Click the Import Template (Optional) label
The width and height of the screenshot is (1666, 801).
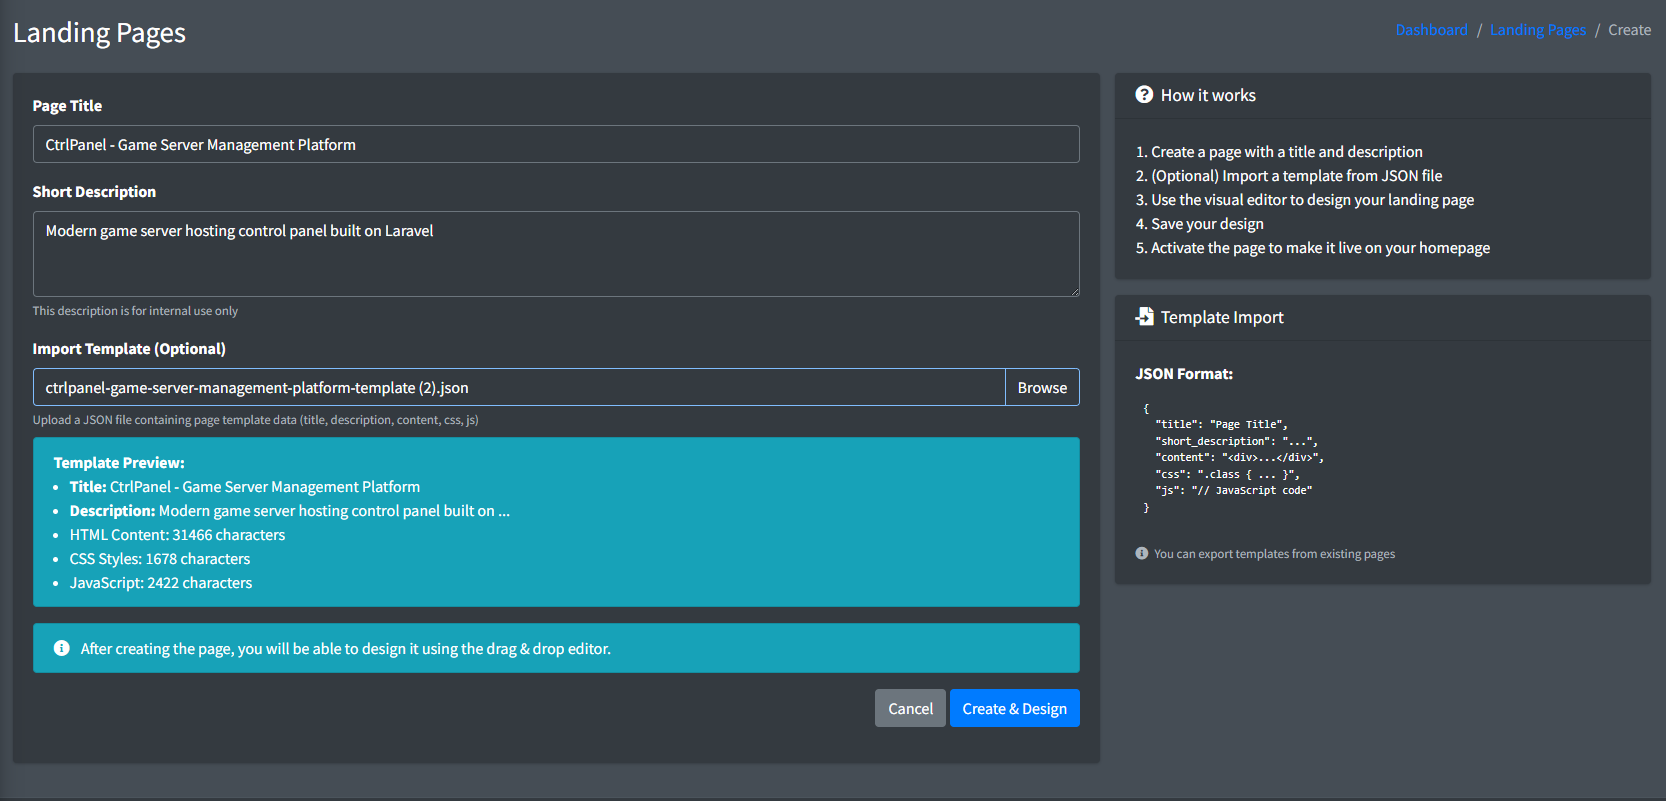coord(129,348)
